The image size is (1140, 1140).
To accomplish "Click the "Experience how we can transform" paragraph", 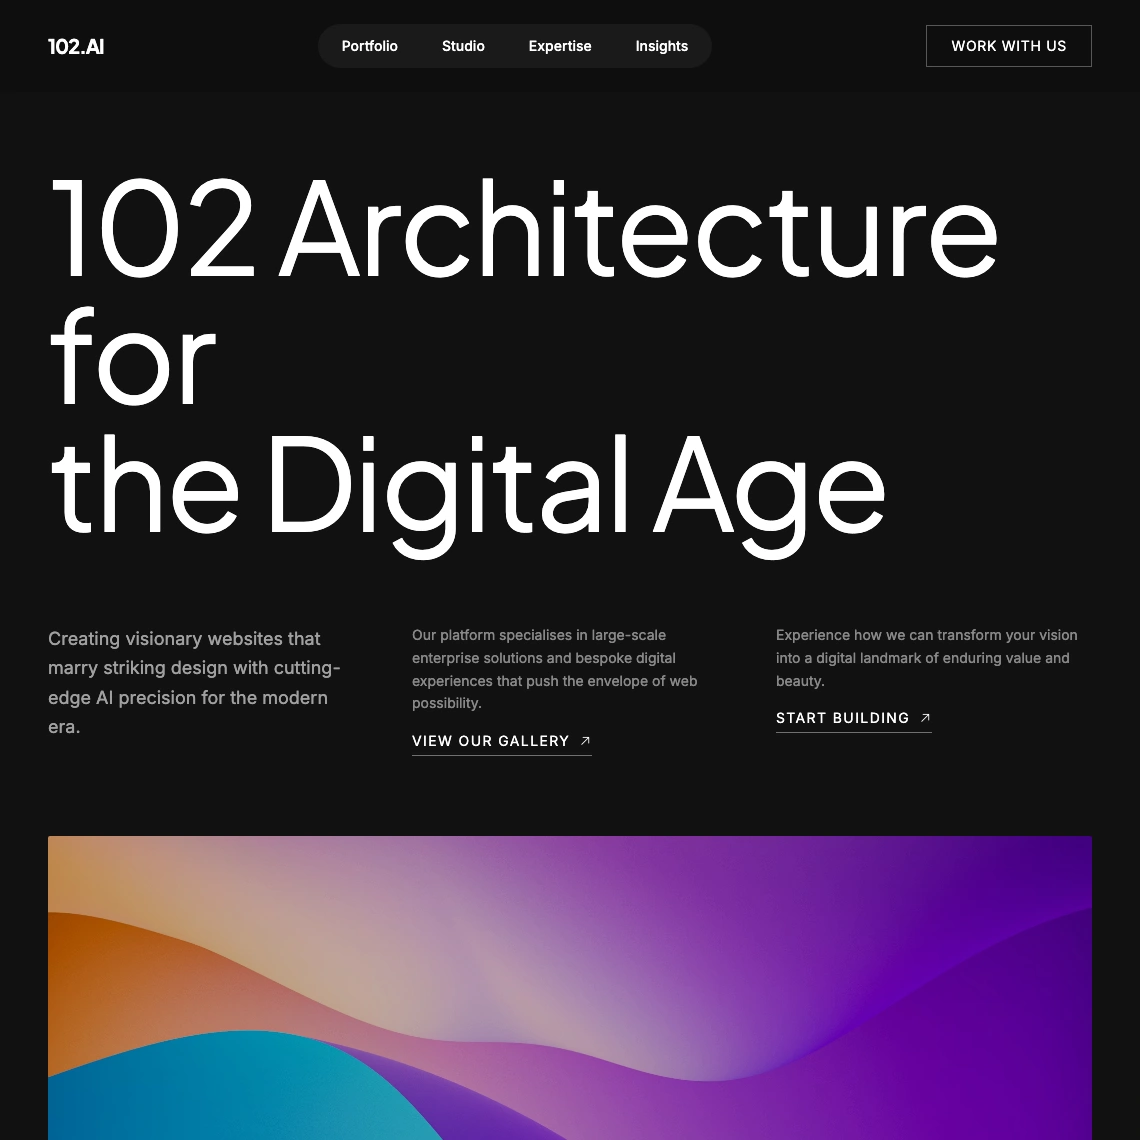I will 926,657.
